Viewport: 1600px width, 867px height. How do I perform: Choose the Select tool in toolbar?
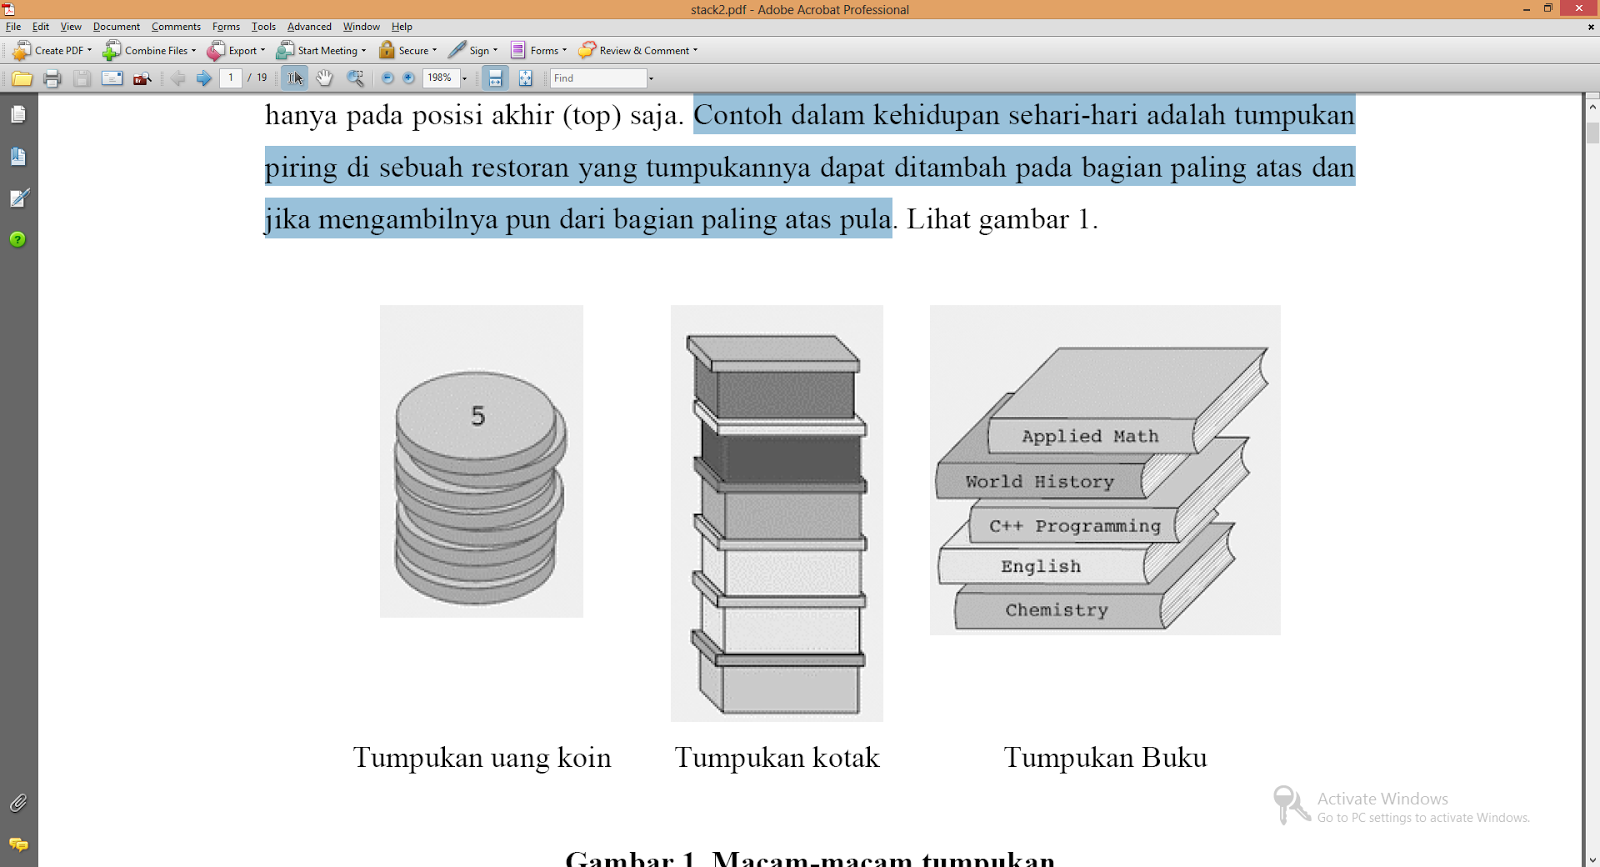coord(295,78)
